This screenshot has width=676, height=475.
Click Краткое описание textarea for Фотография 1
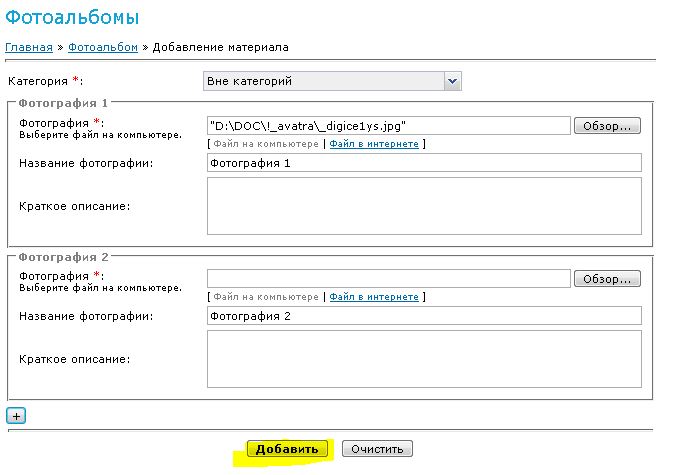click(x=424, y=206)
